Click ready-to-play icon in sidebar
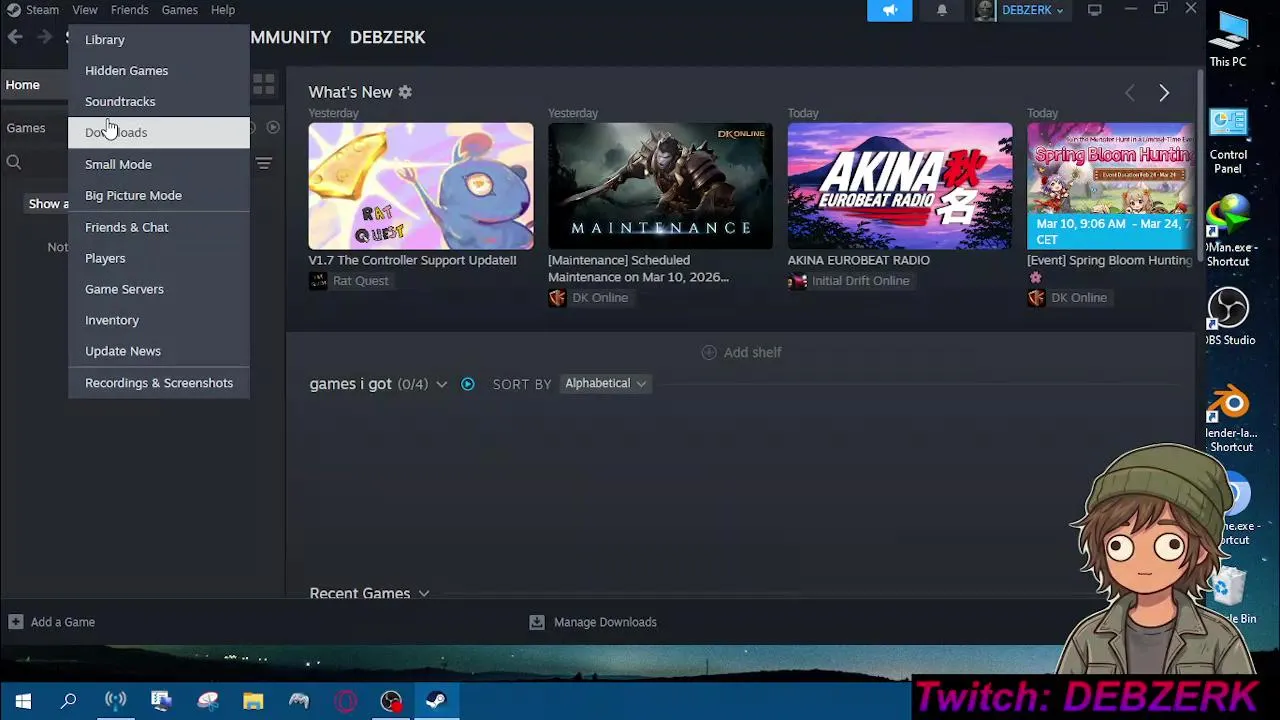The height and width of the screenshot is (720, 1280). (273, 128)
